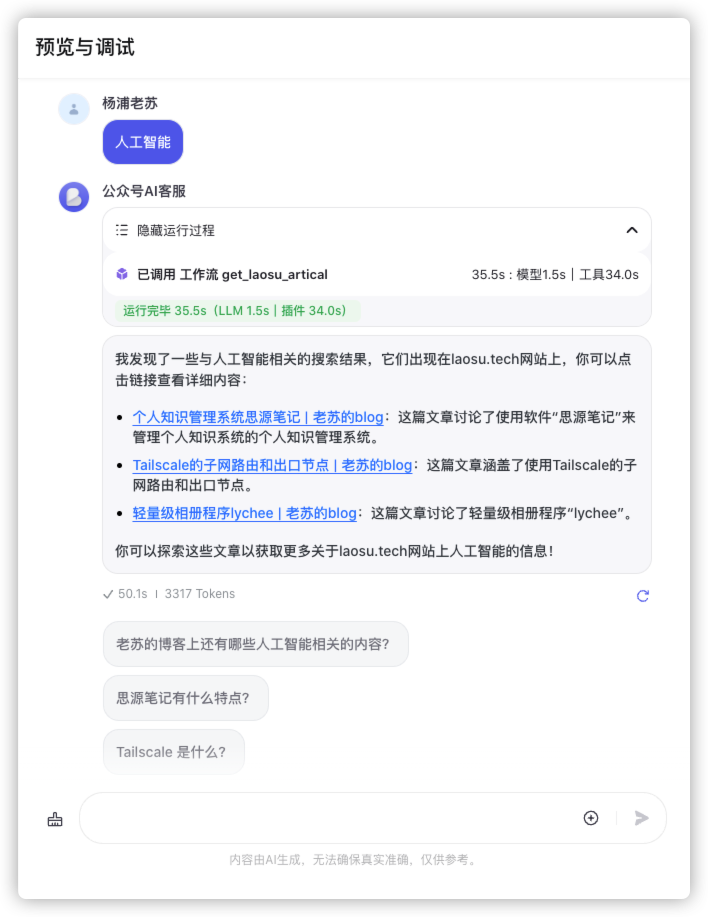Expand the get_laosu_artical workflow call row

(x=377, y=274)
